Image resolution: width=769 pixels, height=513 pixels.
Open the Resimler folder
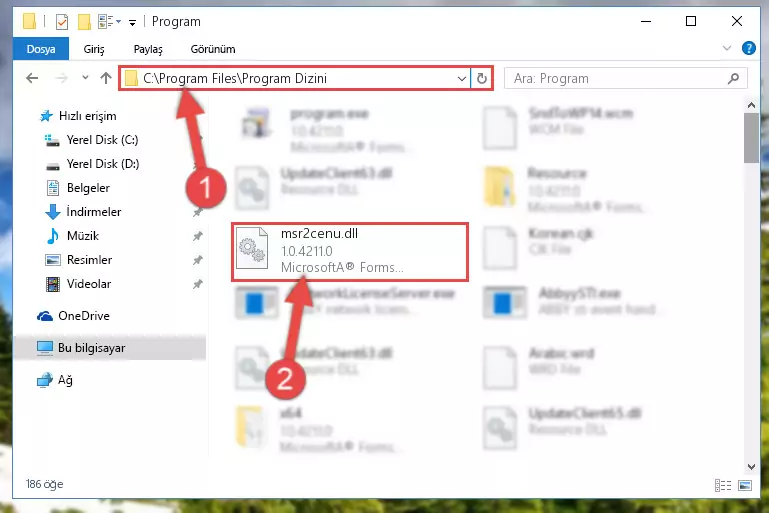(89, 260)
